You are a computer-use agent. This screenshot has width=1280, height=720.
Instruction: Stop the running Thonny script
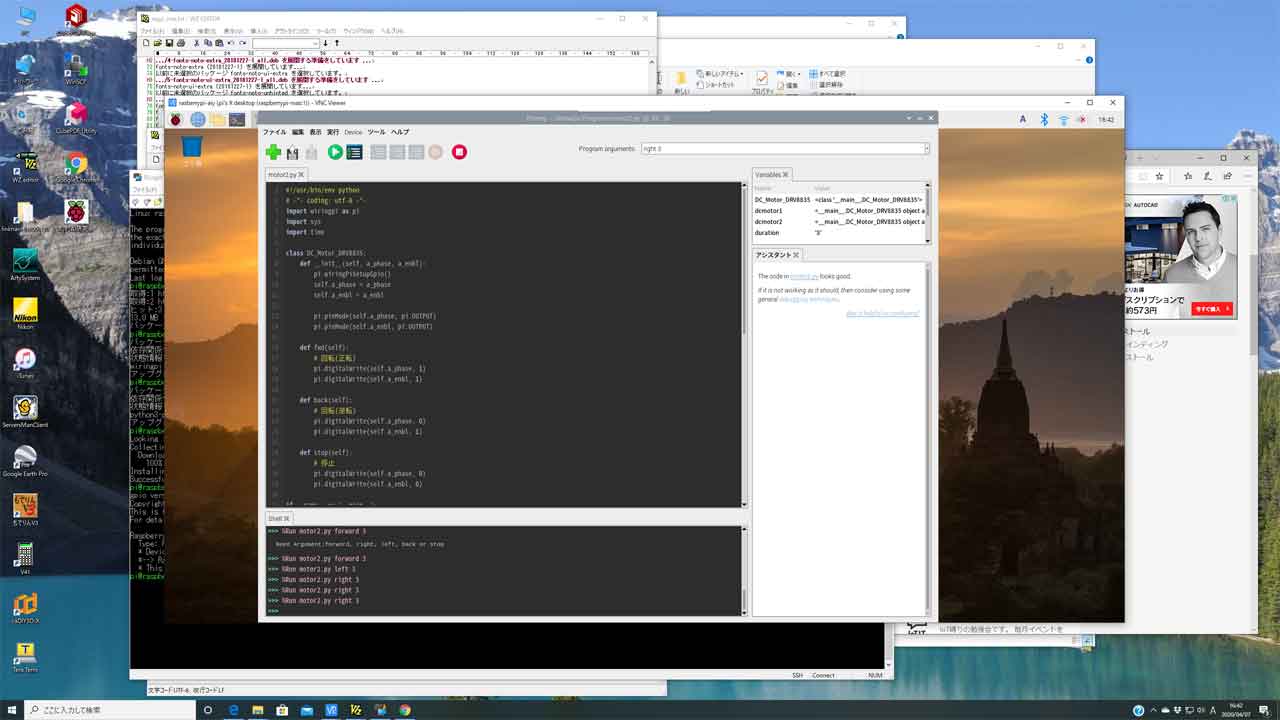point(459,151)
